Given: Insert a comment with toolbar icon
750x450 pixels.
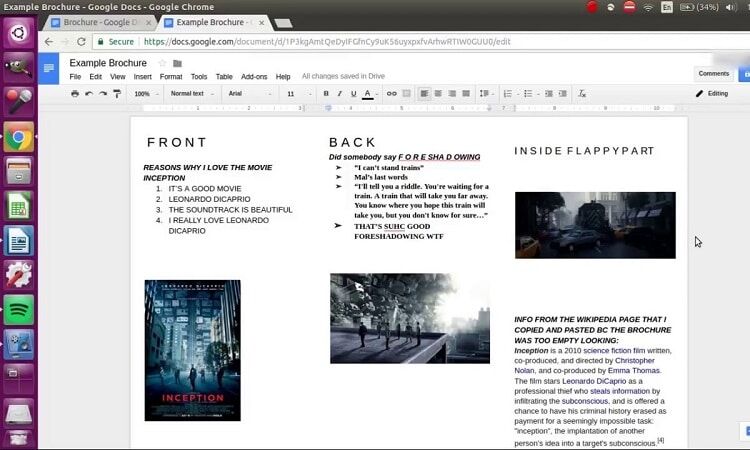Looking at the screenshot, I should pyautogui.click(x=407, y=94).
